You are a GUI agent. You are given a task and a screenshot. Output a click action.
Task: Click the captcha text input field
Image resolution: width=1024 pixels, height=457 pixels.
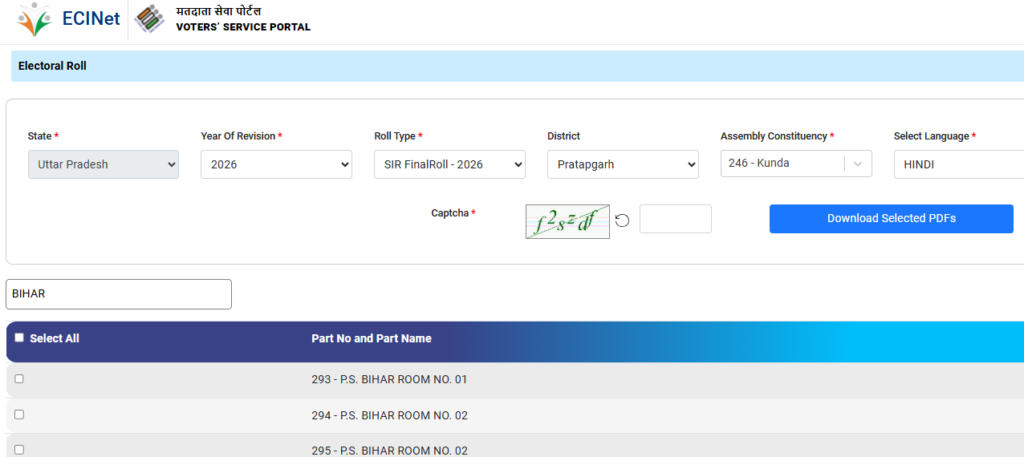coord(675,219)
